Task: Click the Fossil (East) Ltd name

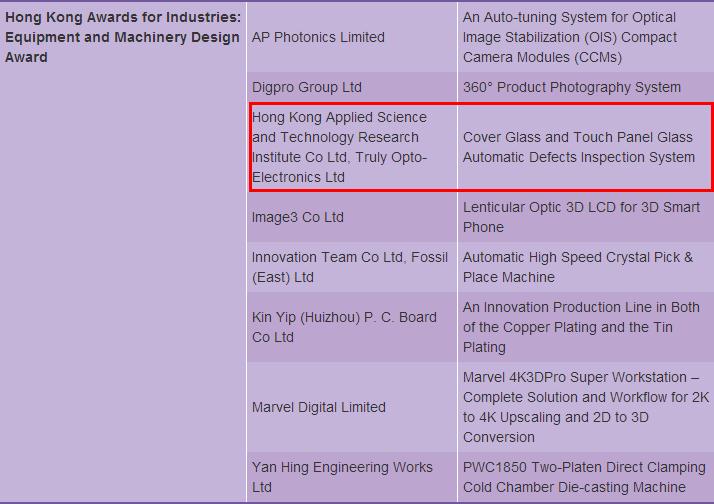Action: [283, 277]
